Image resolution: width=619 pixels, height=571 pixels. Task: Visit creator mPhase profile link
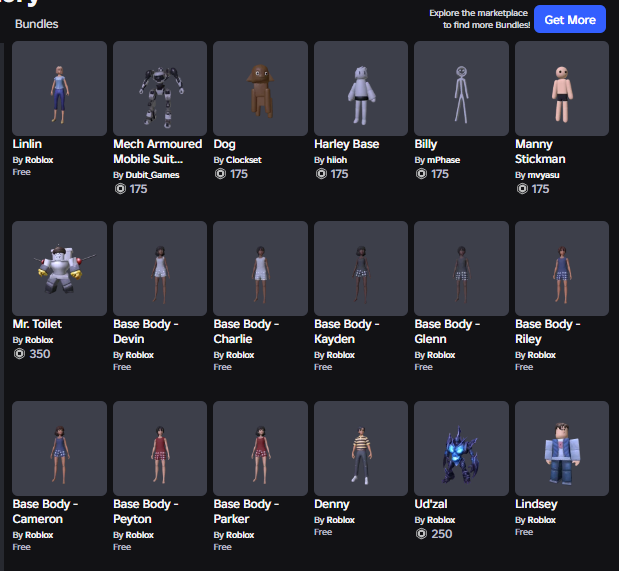(443, 160)
